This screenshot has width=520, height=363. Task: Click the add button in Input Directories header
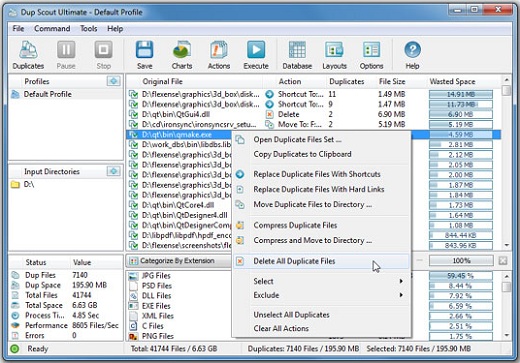[x=114, y=171]
